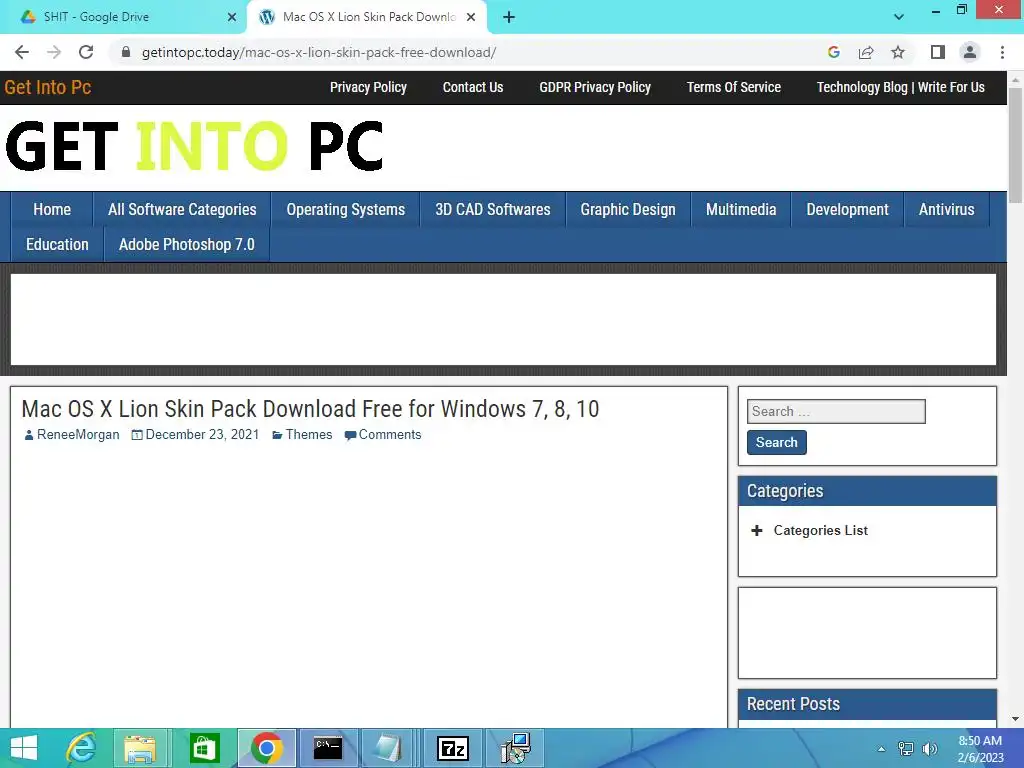Viewport: 1024px width, 768px height.
Task: Open Technology Blog | Write For Us
Action: click(901, 88)
